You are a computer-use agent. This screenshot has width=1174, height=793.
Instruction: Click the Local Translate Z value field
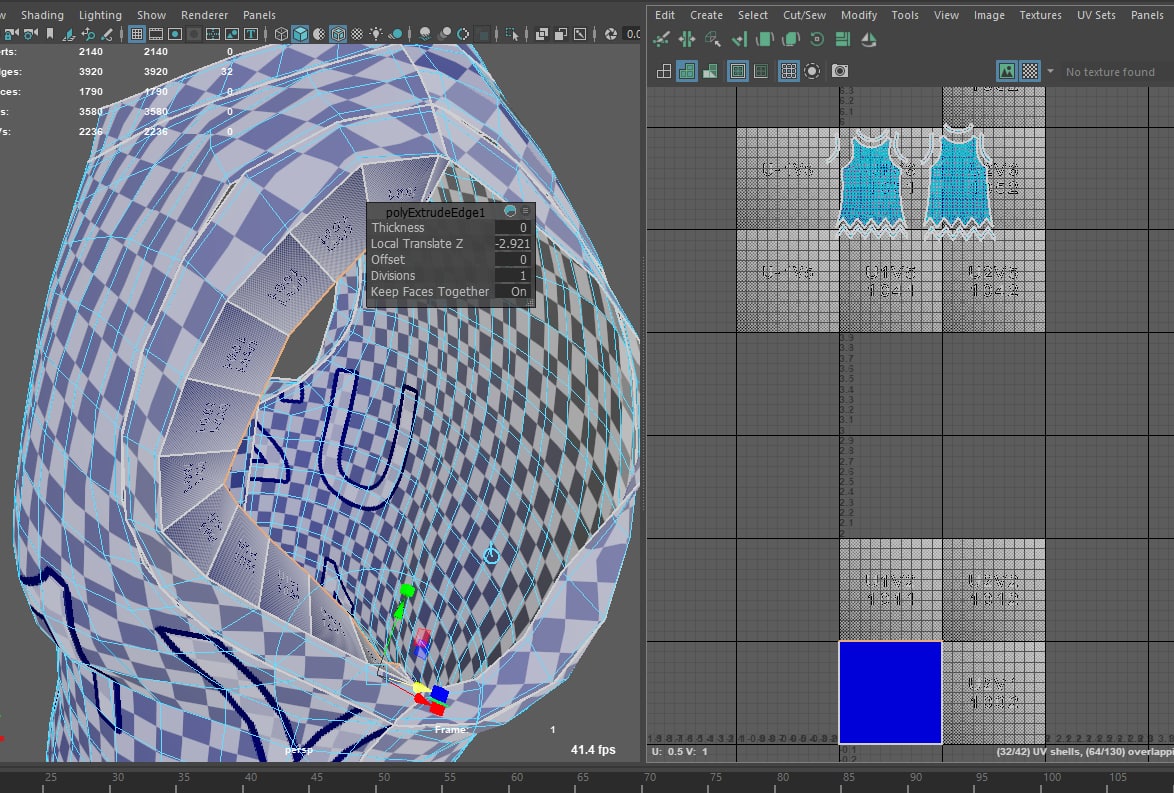coord(513,243)
